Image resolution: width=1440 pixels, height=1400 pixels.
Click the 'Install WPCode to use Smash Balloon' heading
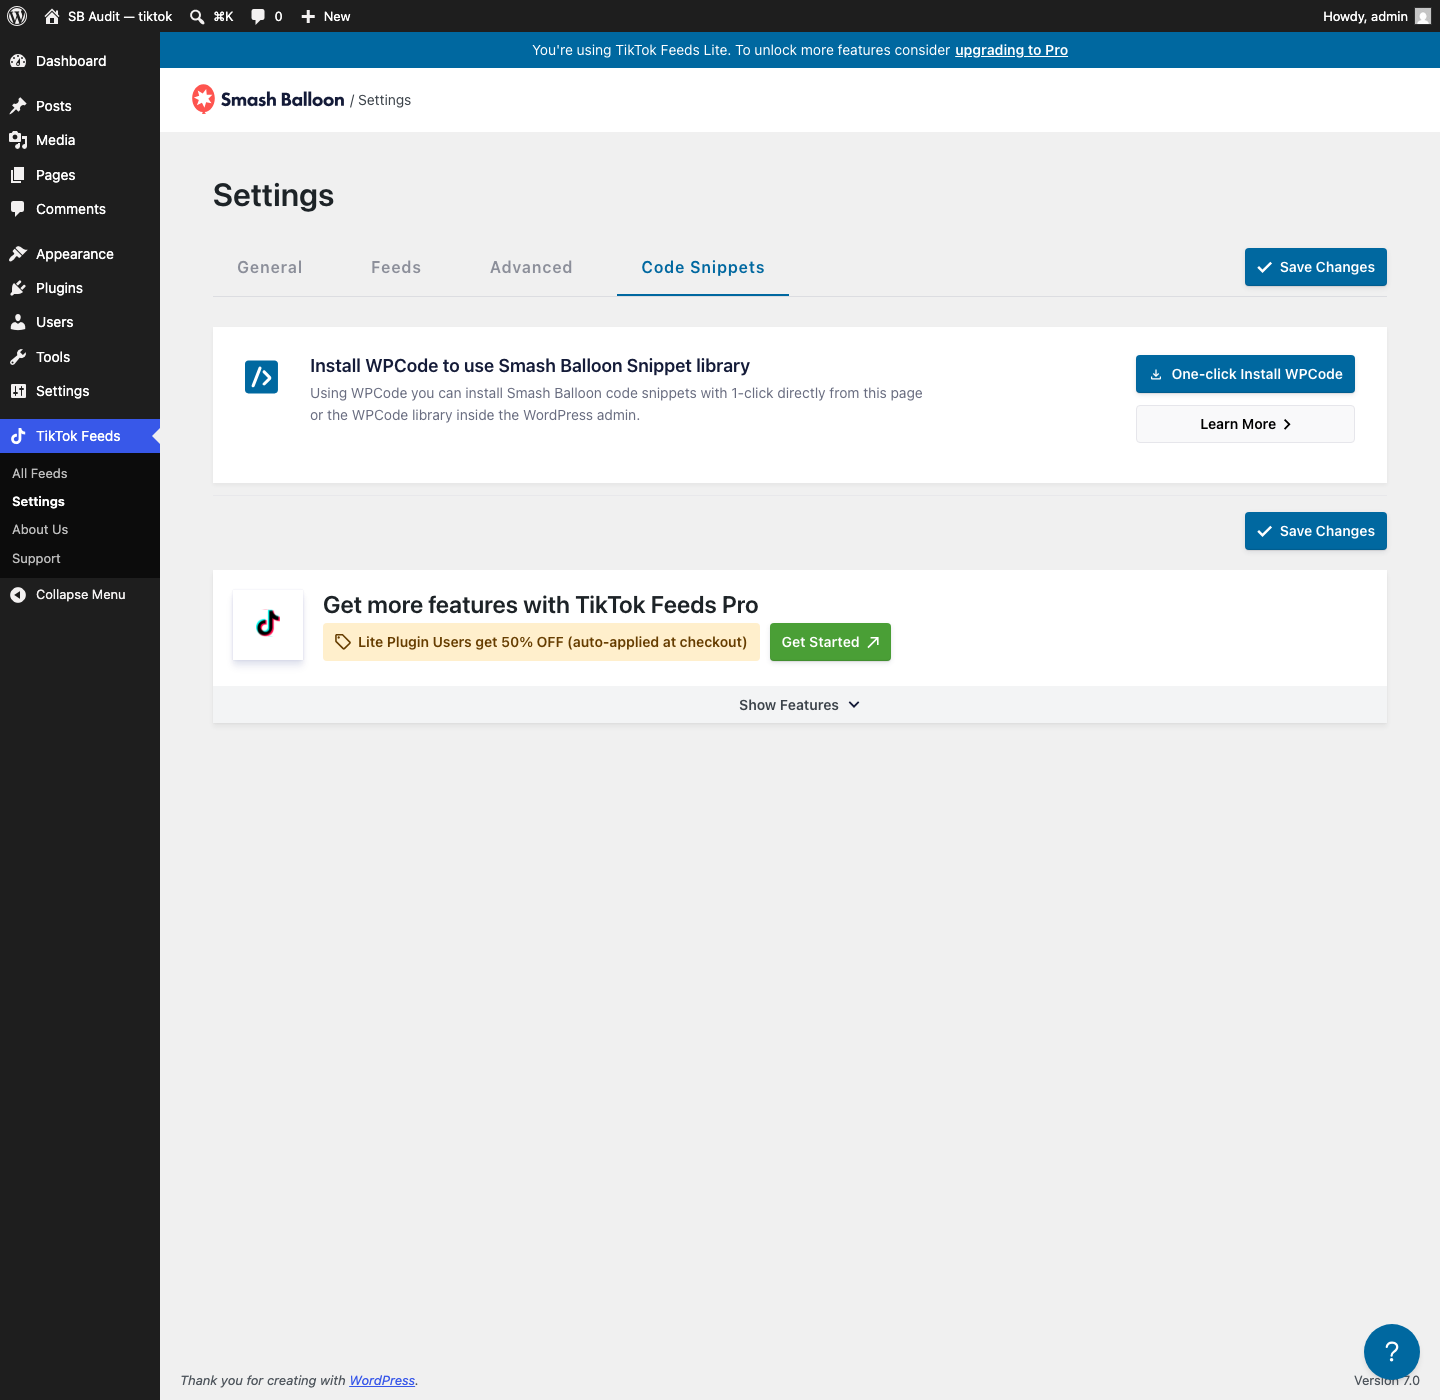[x=530, y=366]
